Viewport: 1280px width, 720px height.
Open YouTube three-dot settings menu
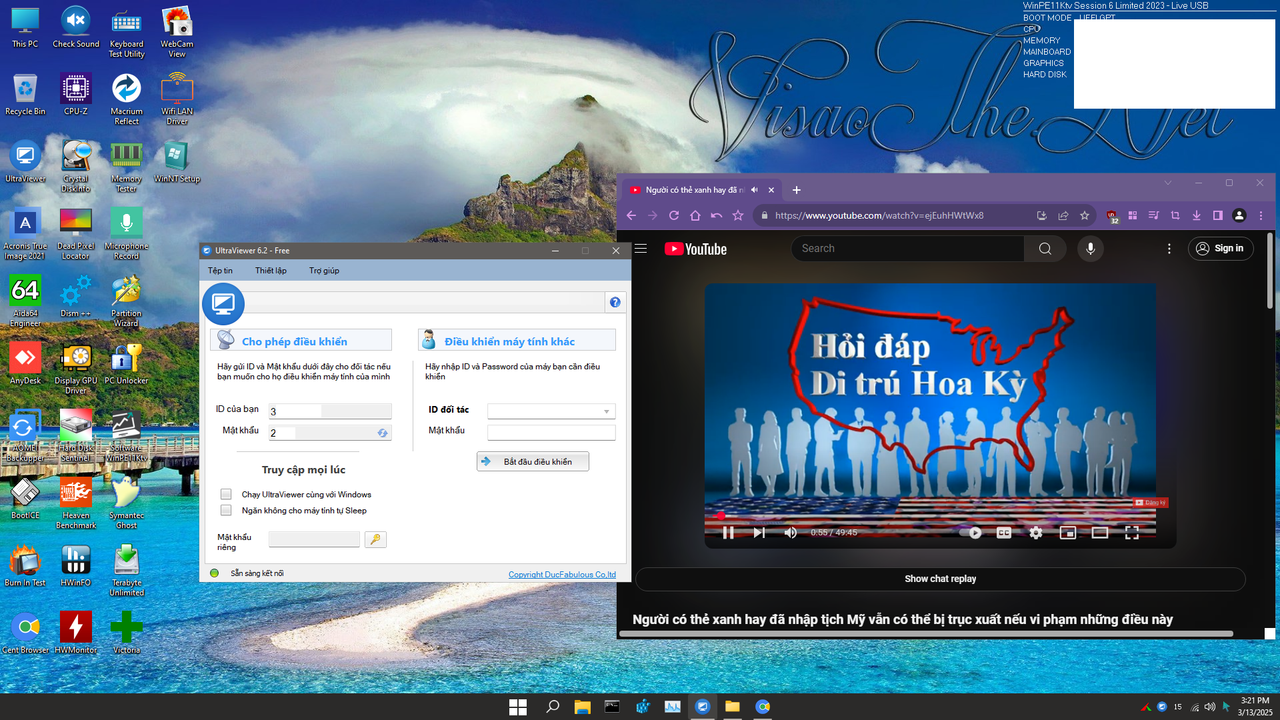1169,249
